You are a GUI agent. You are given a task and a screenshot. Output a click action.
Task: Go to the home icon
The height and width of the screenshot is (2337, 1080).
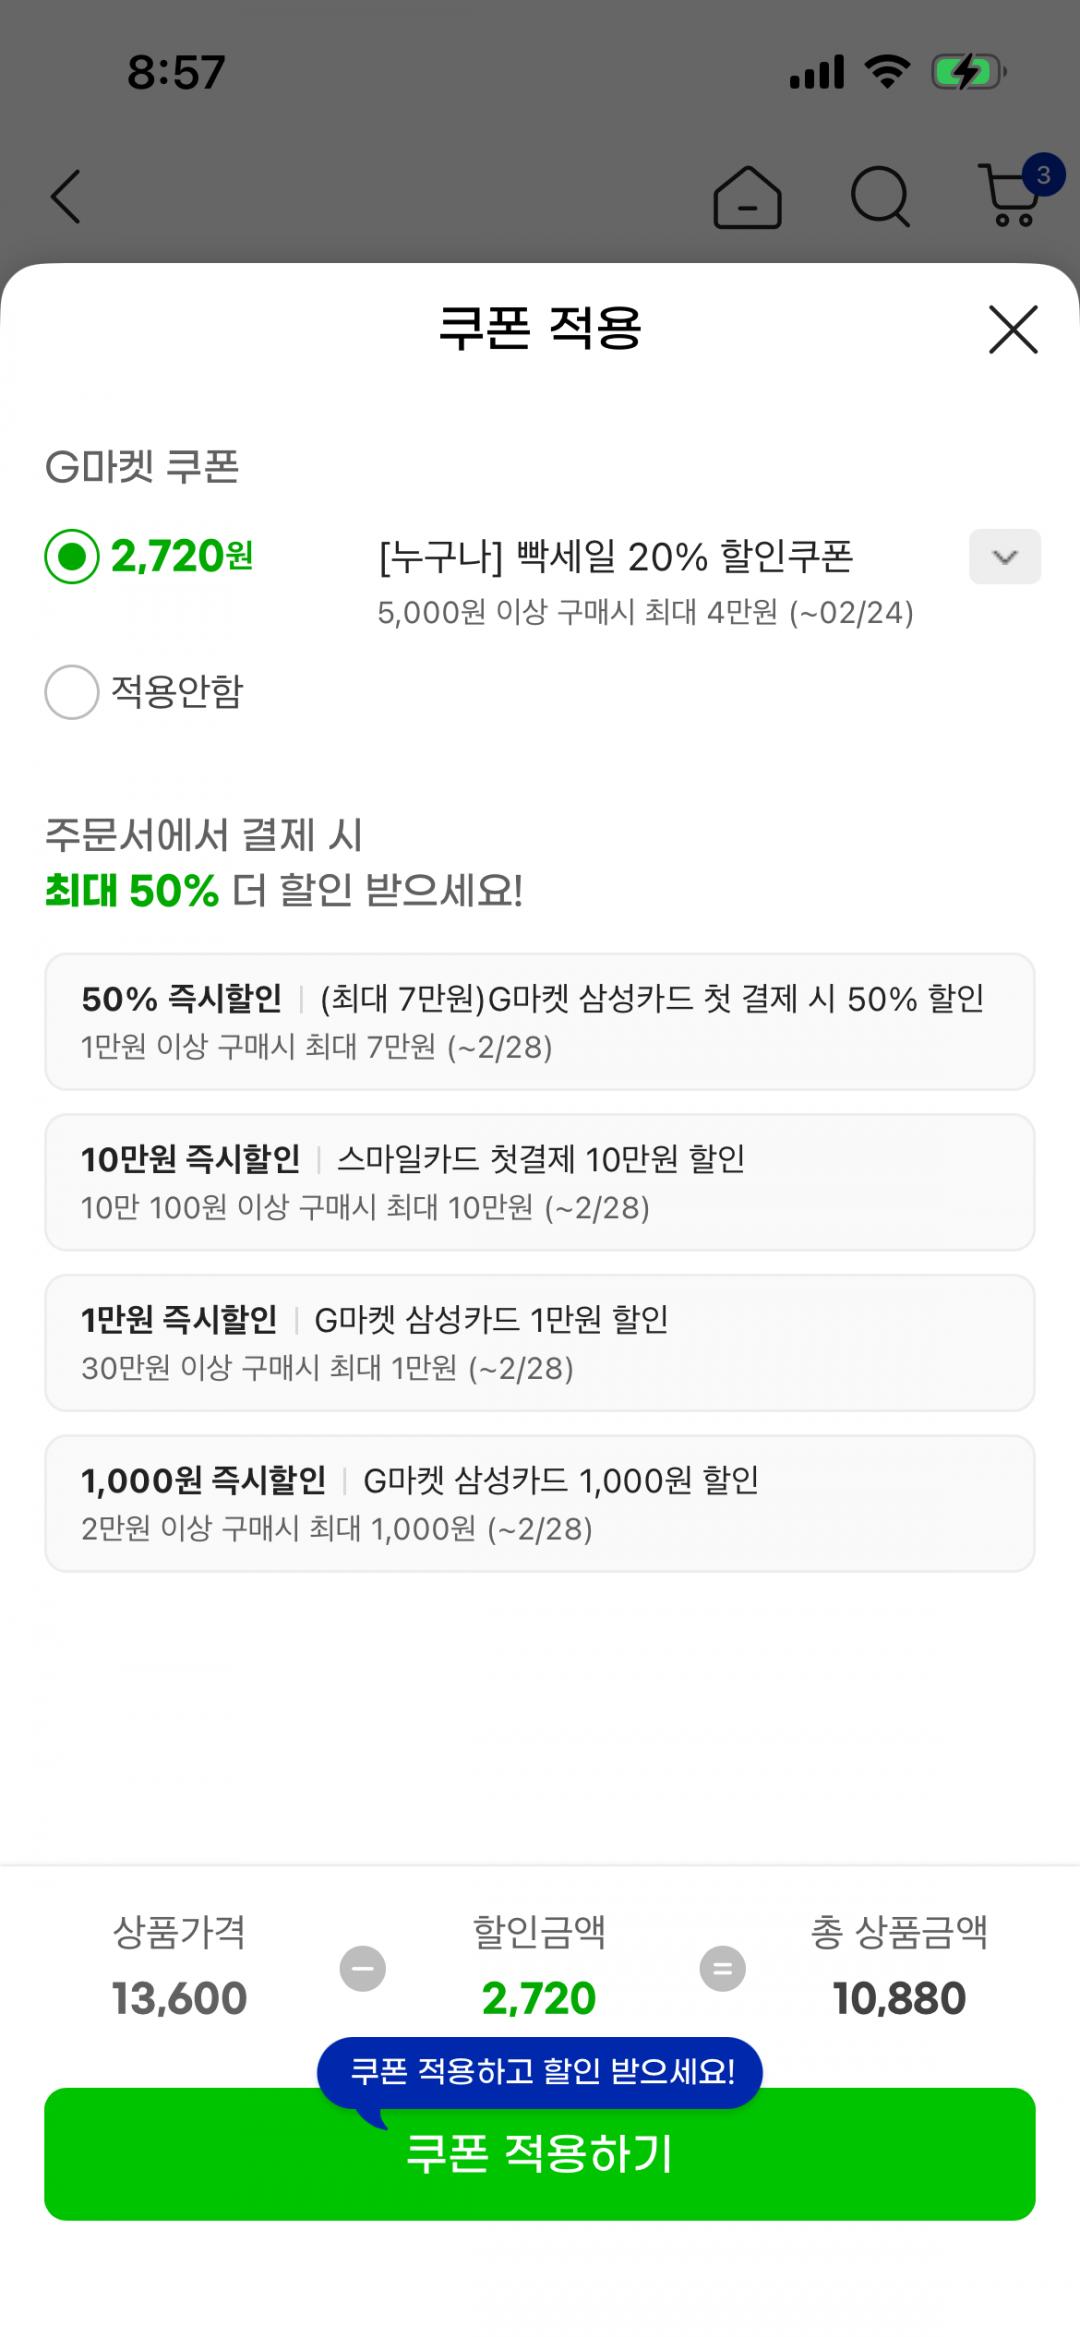tap(747, 197)
